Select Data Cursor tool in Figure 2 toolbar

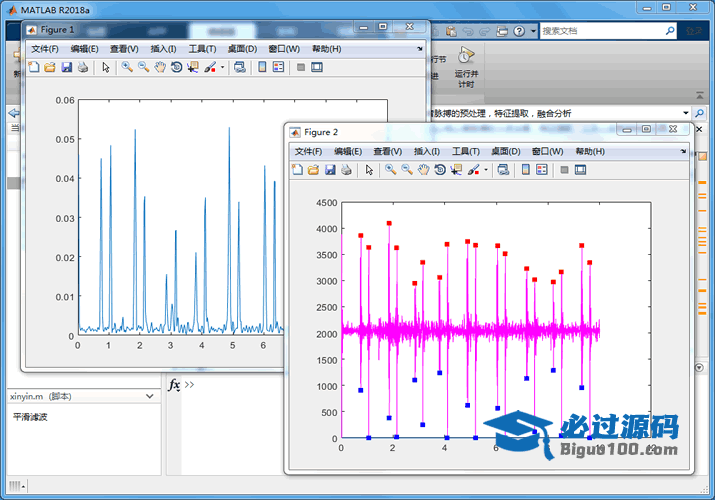[x=456, y=170]
